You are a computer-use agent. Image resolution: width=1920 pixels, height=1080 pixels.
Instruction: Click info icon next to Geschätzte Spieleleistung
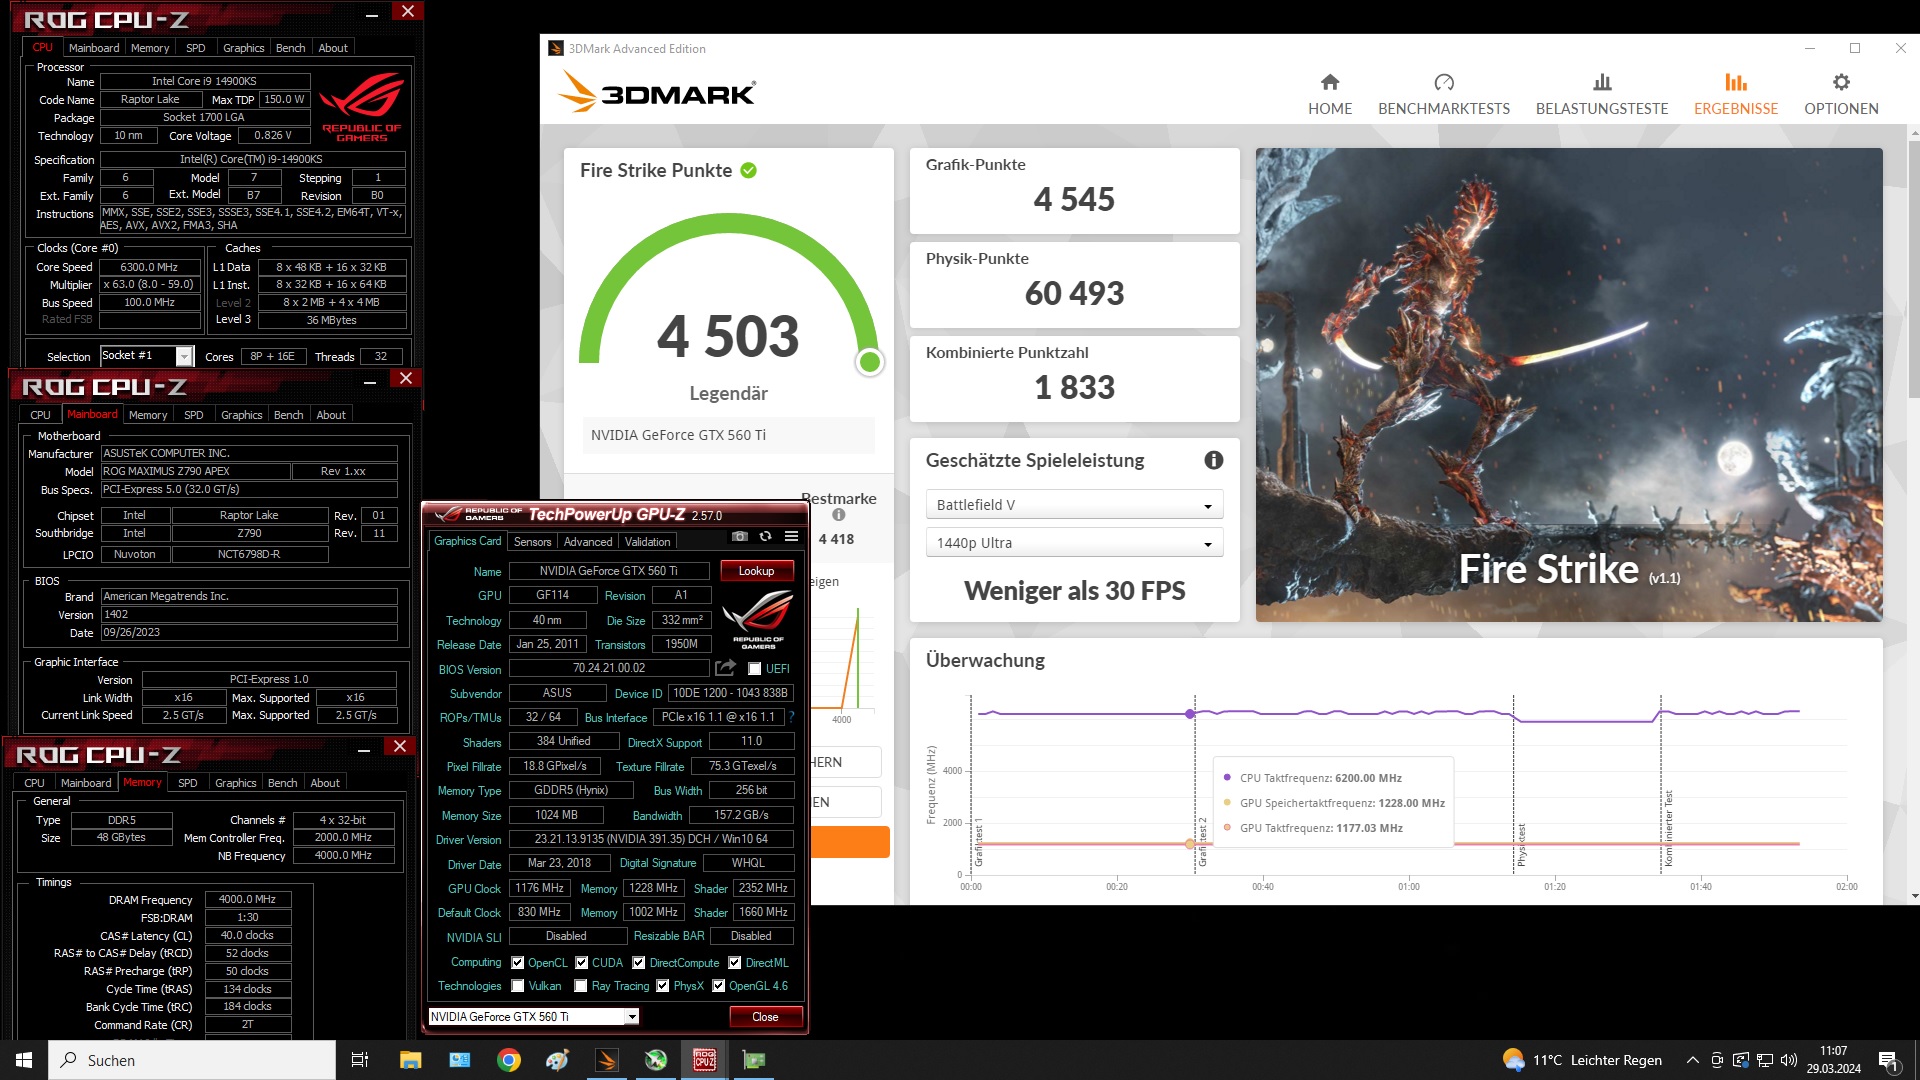(1213, 460)
